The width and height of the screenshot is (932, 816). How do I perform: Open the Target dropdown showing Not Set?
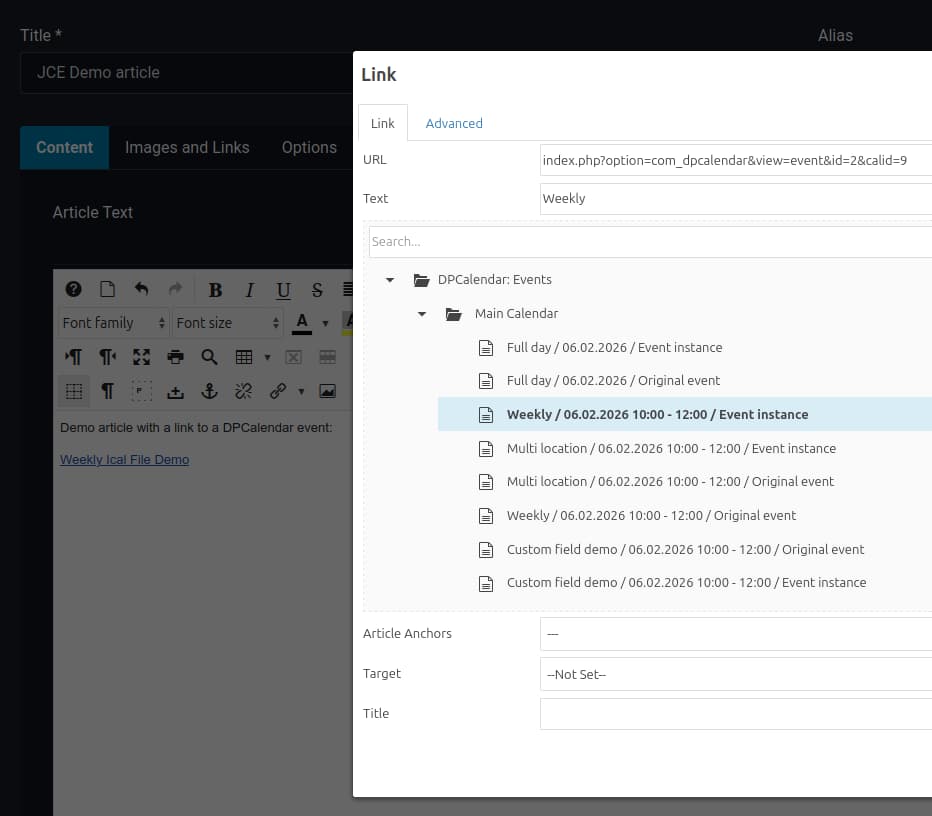(x=735, y=674)
